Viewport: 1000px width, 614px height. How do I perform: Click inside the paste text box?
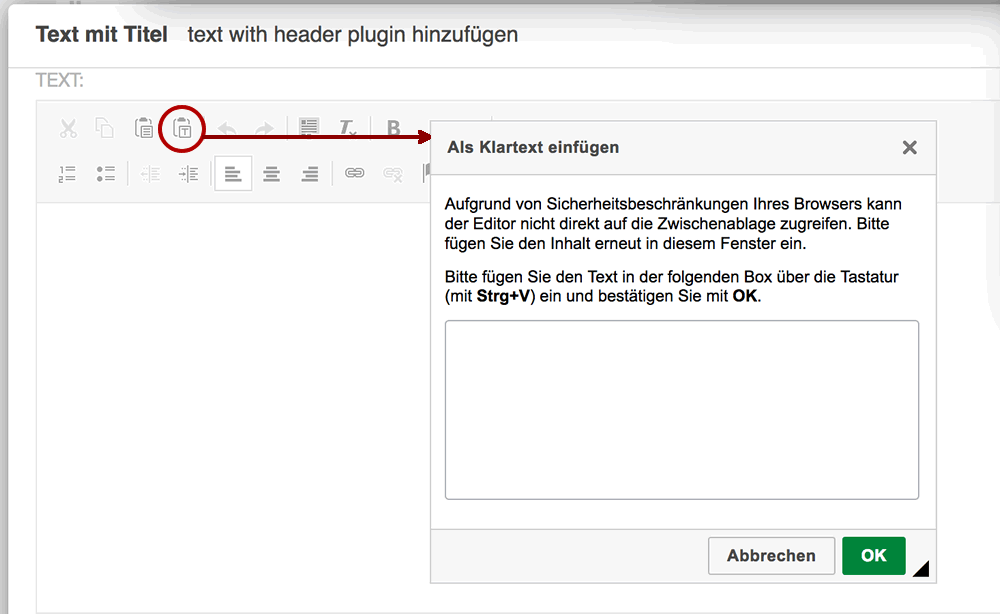point(682,410)
